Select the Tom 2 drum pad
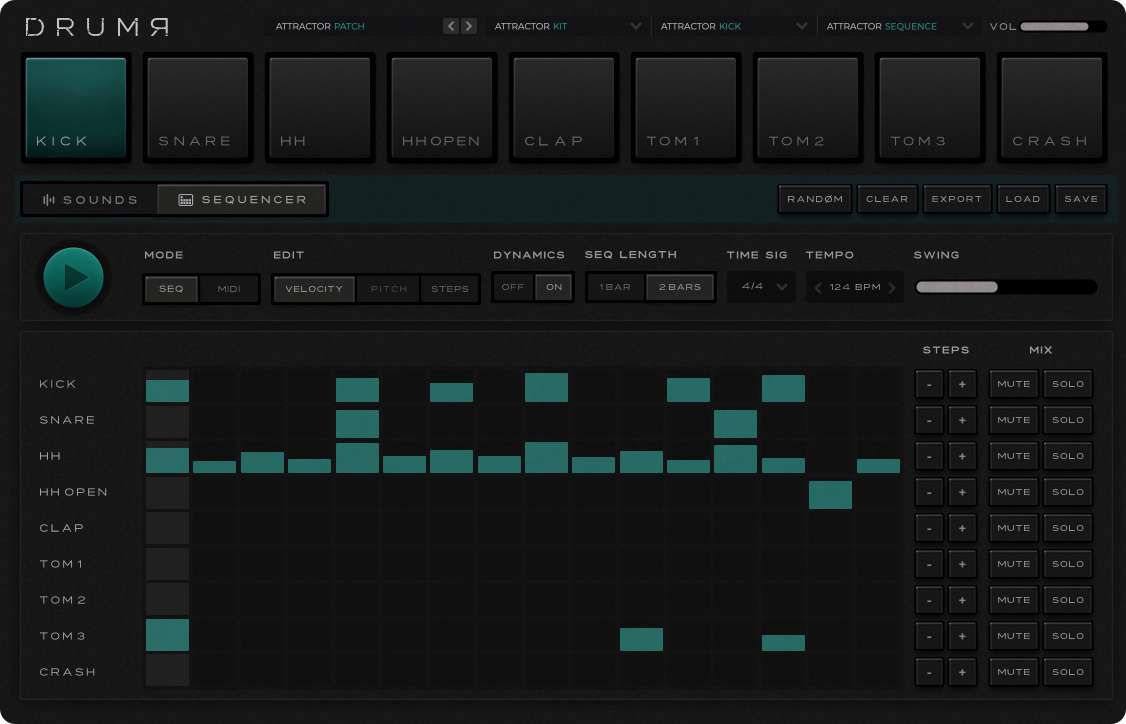 [x=808, y=108]
